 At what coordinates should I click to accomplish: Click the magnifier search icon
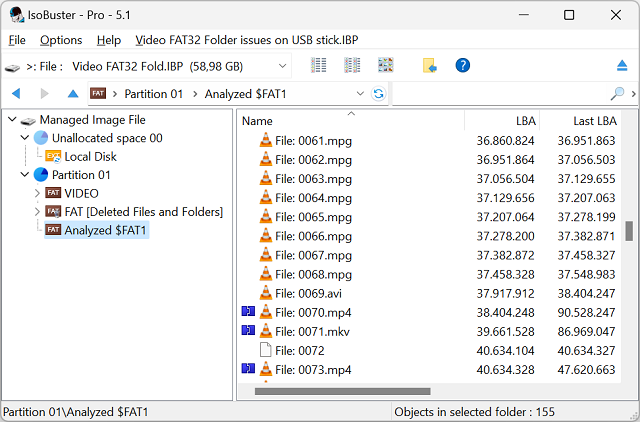617,93
